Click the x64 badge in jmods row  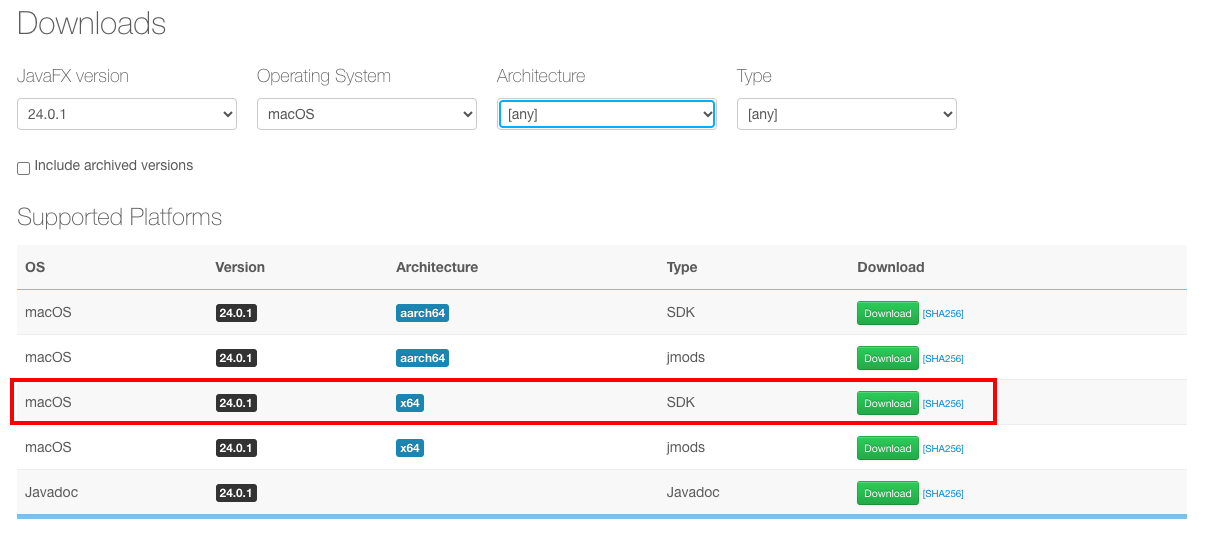point(409,448)
